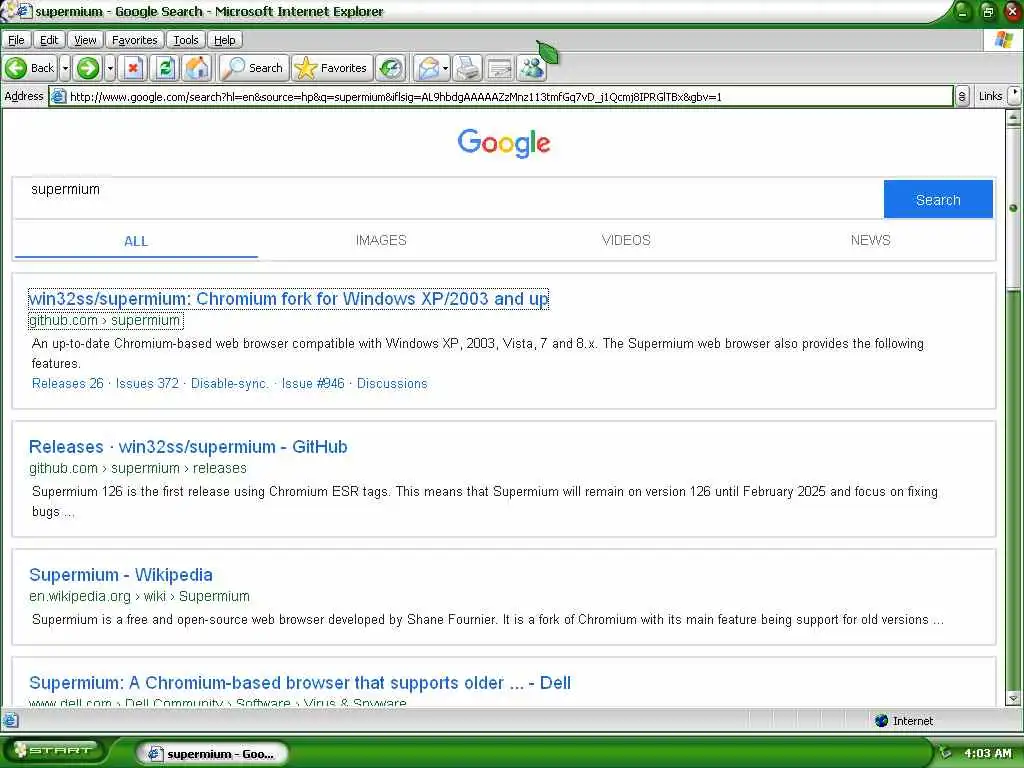
Task: Open the Tools menu
Action: [185, 40]
